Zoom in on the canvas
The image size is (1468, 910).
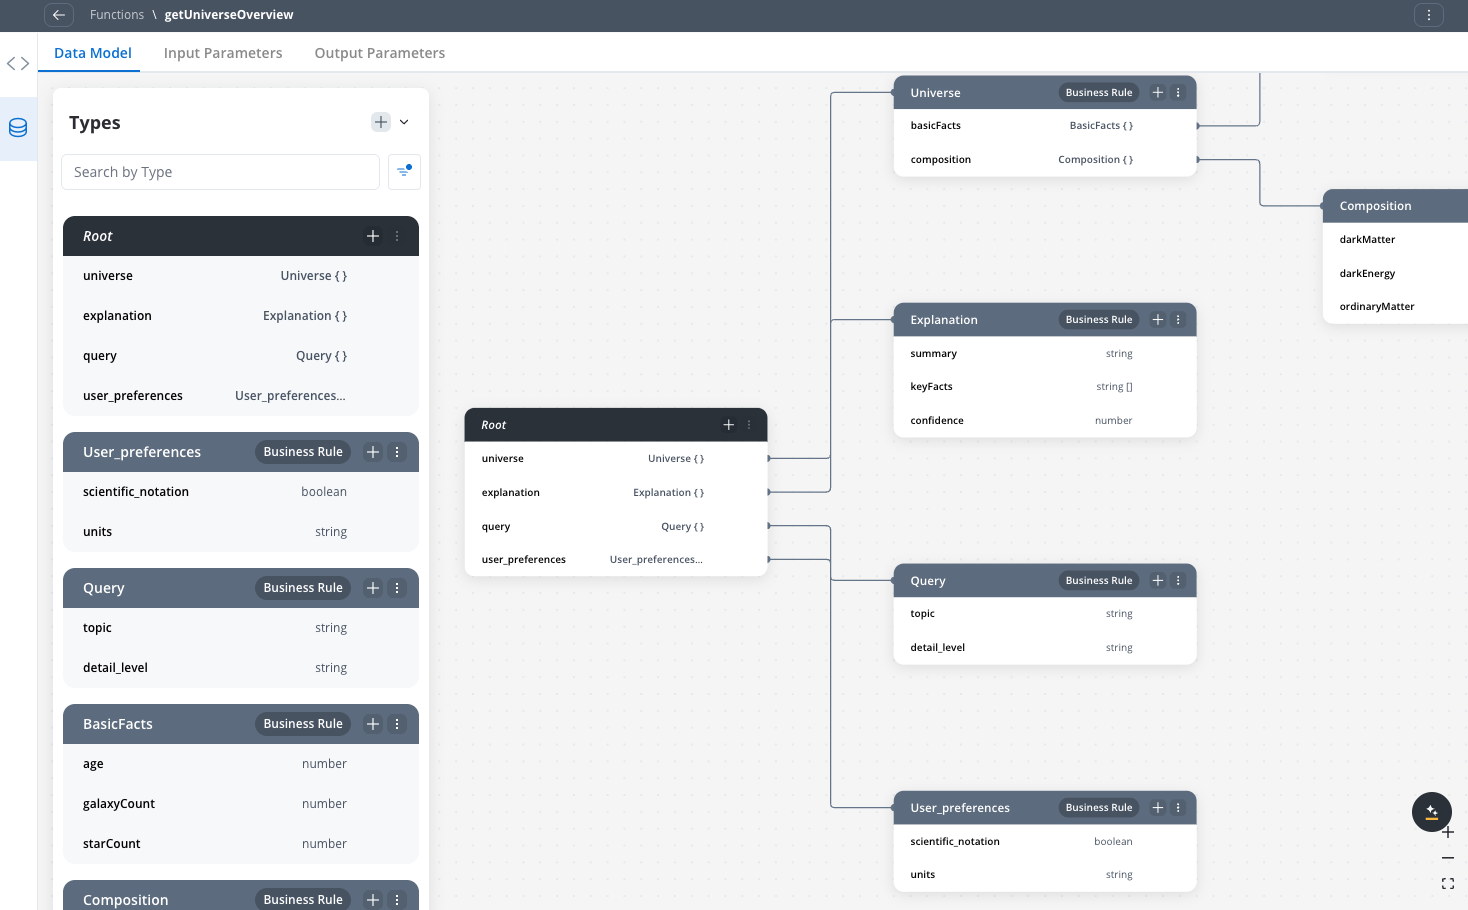point(1448,833)
